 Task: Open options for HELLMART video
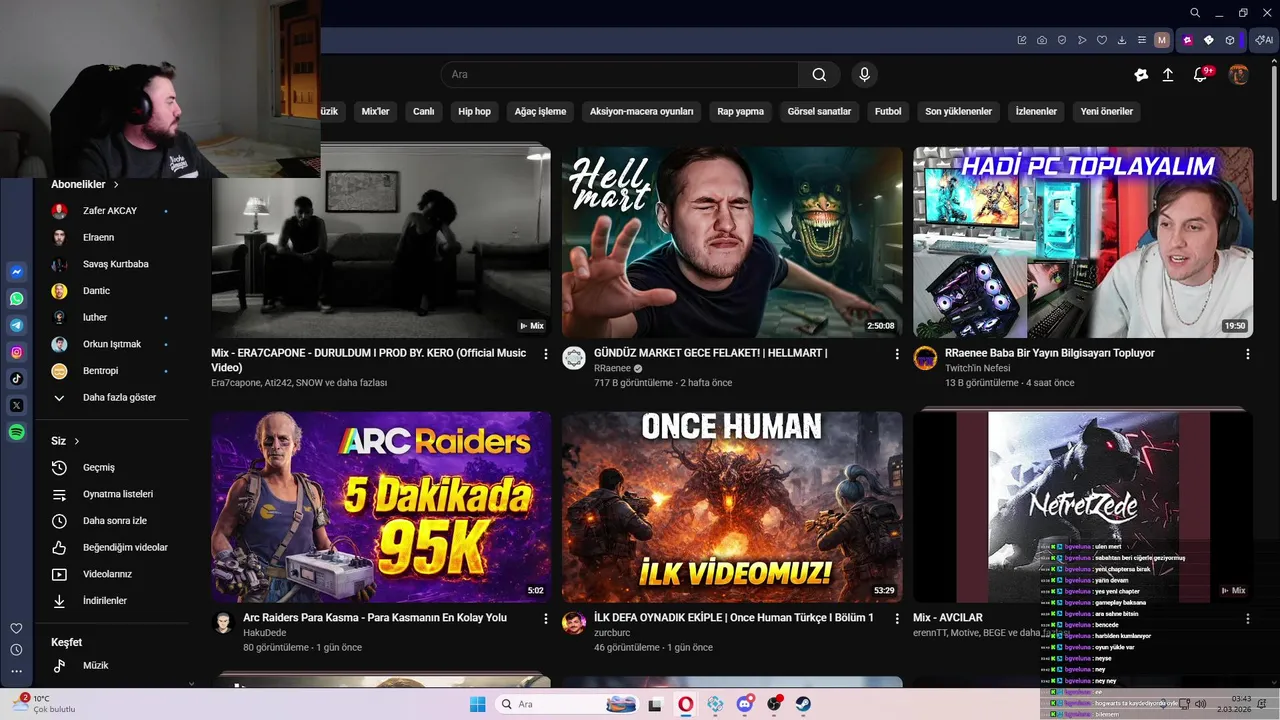(897, 354)
